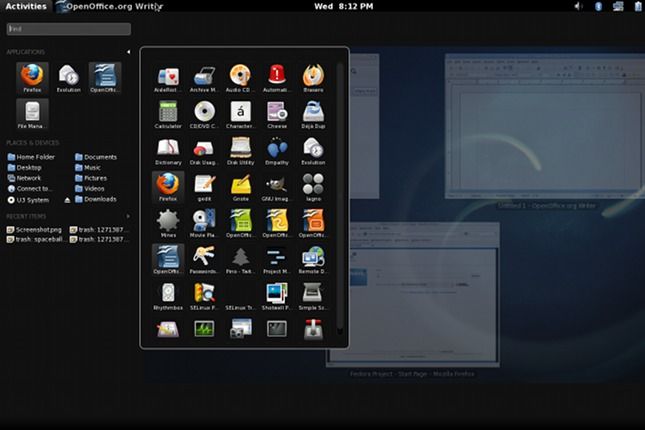Open Disk Utility
645x430 pixels.
(240, 151)
